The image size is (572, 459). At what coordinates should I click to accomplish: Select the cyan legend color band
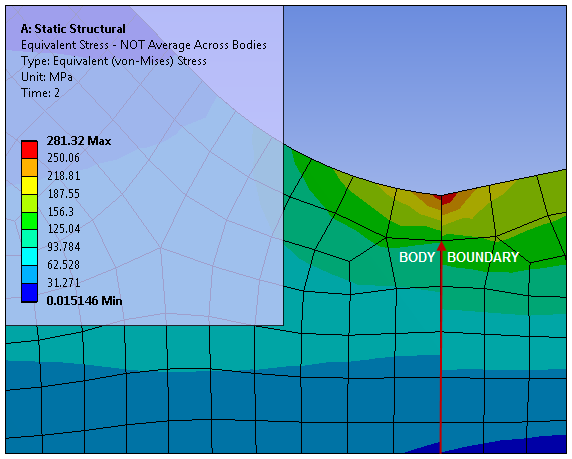pyautogui.click(x=29, y=257)
